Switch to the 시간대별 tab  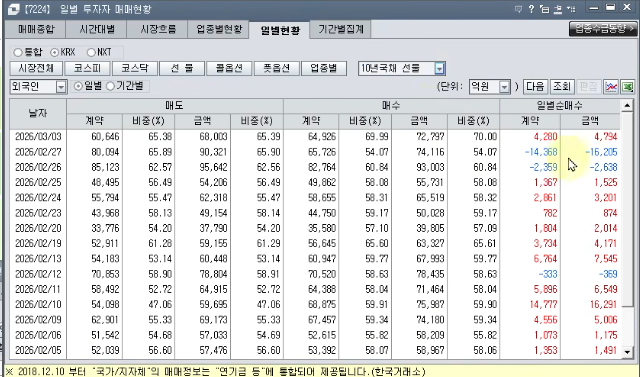[97, 29]
